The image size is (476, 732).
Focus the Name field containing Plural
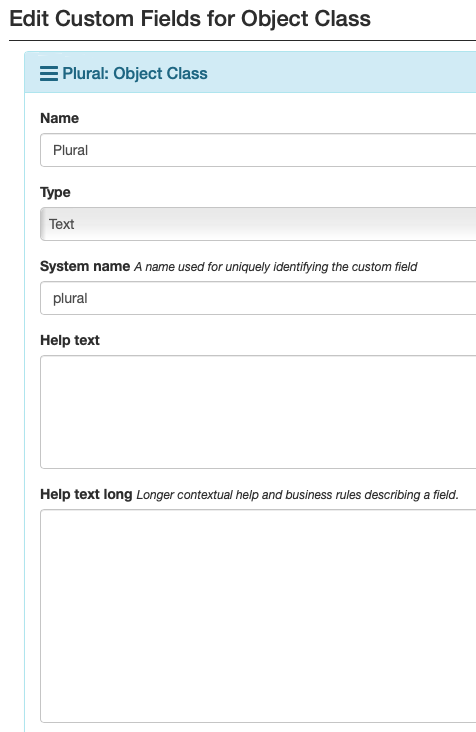tap(258, 150)
